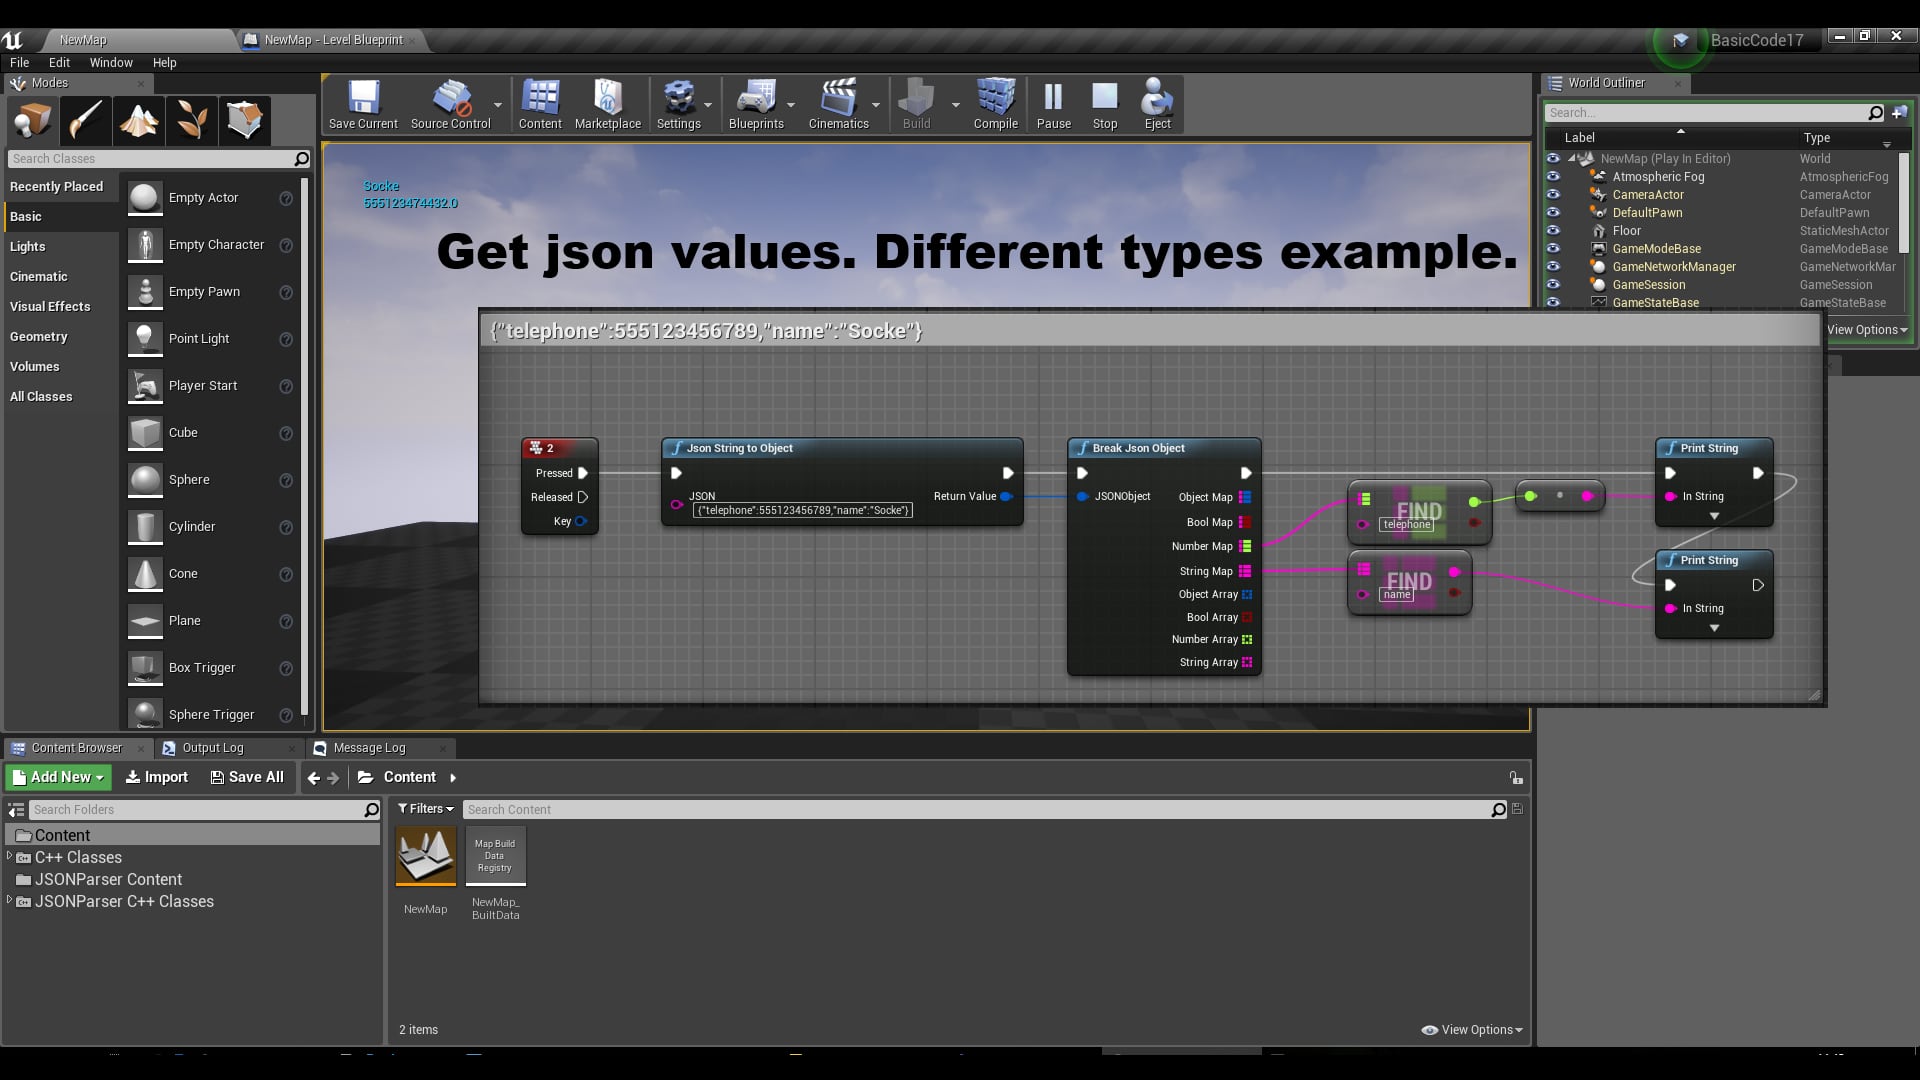Toggle visibility of NewMap world row
This screenshot has width=1920, height=1080.
click(x=1553, y=159)
